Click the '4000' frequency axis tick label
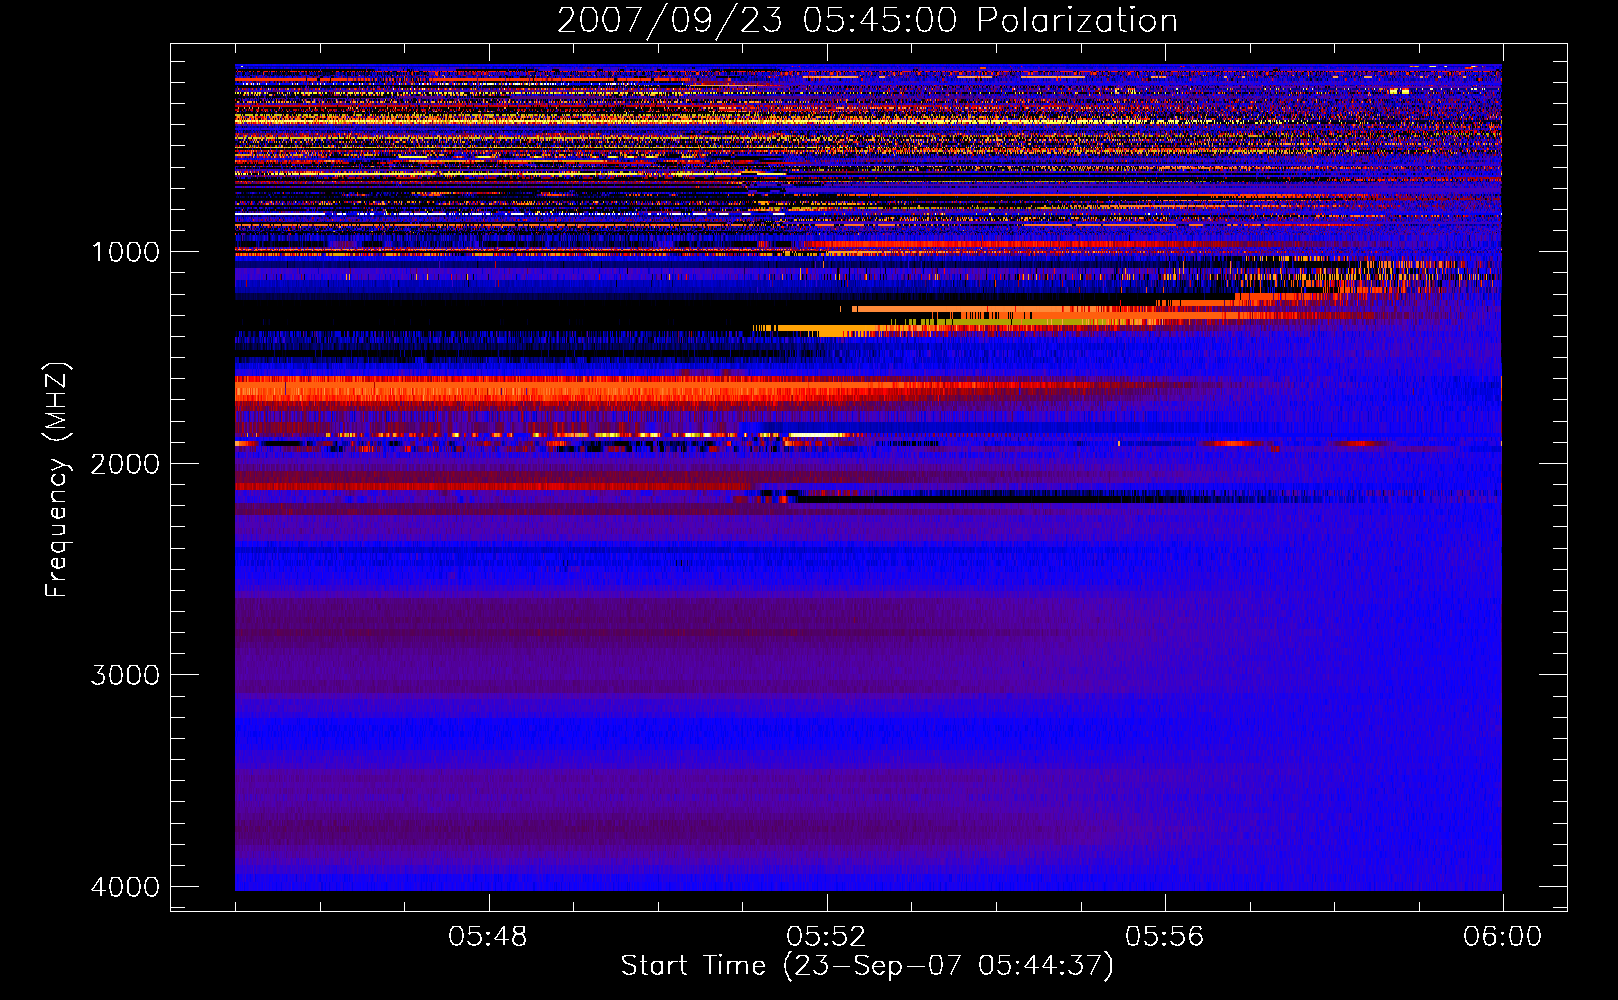This screenshot has height=1000, width=1618. click(x=125, y=887)
